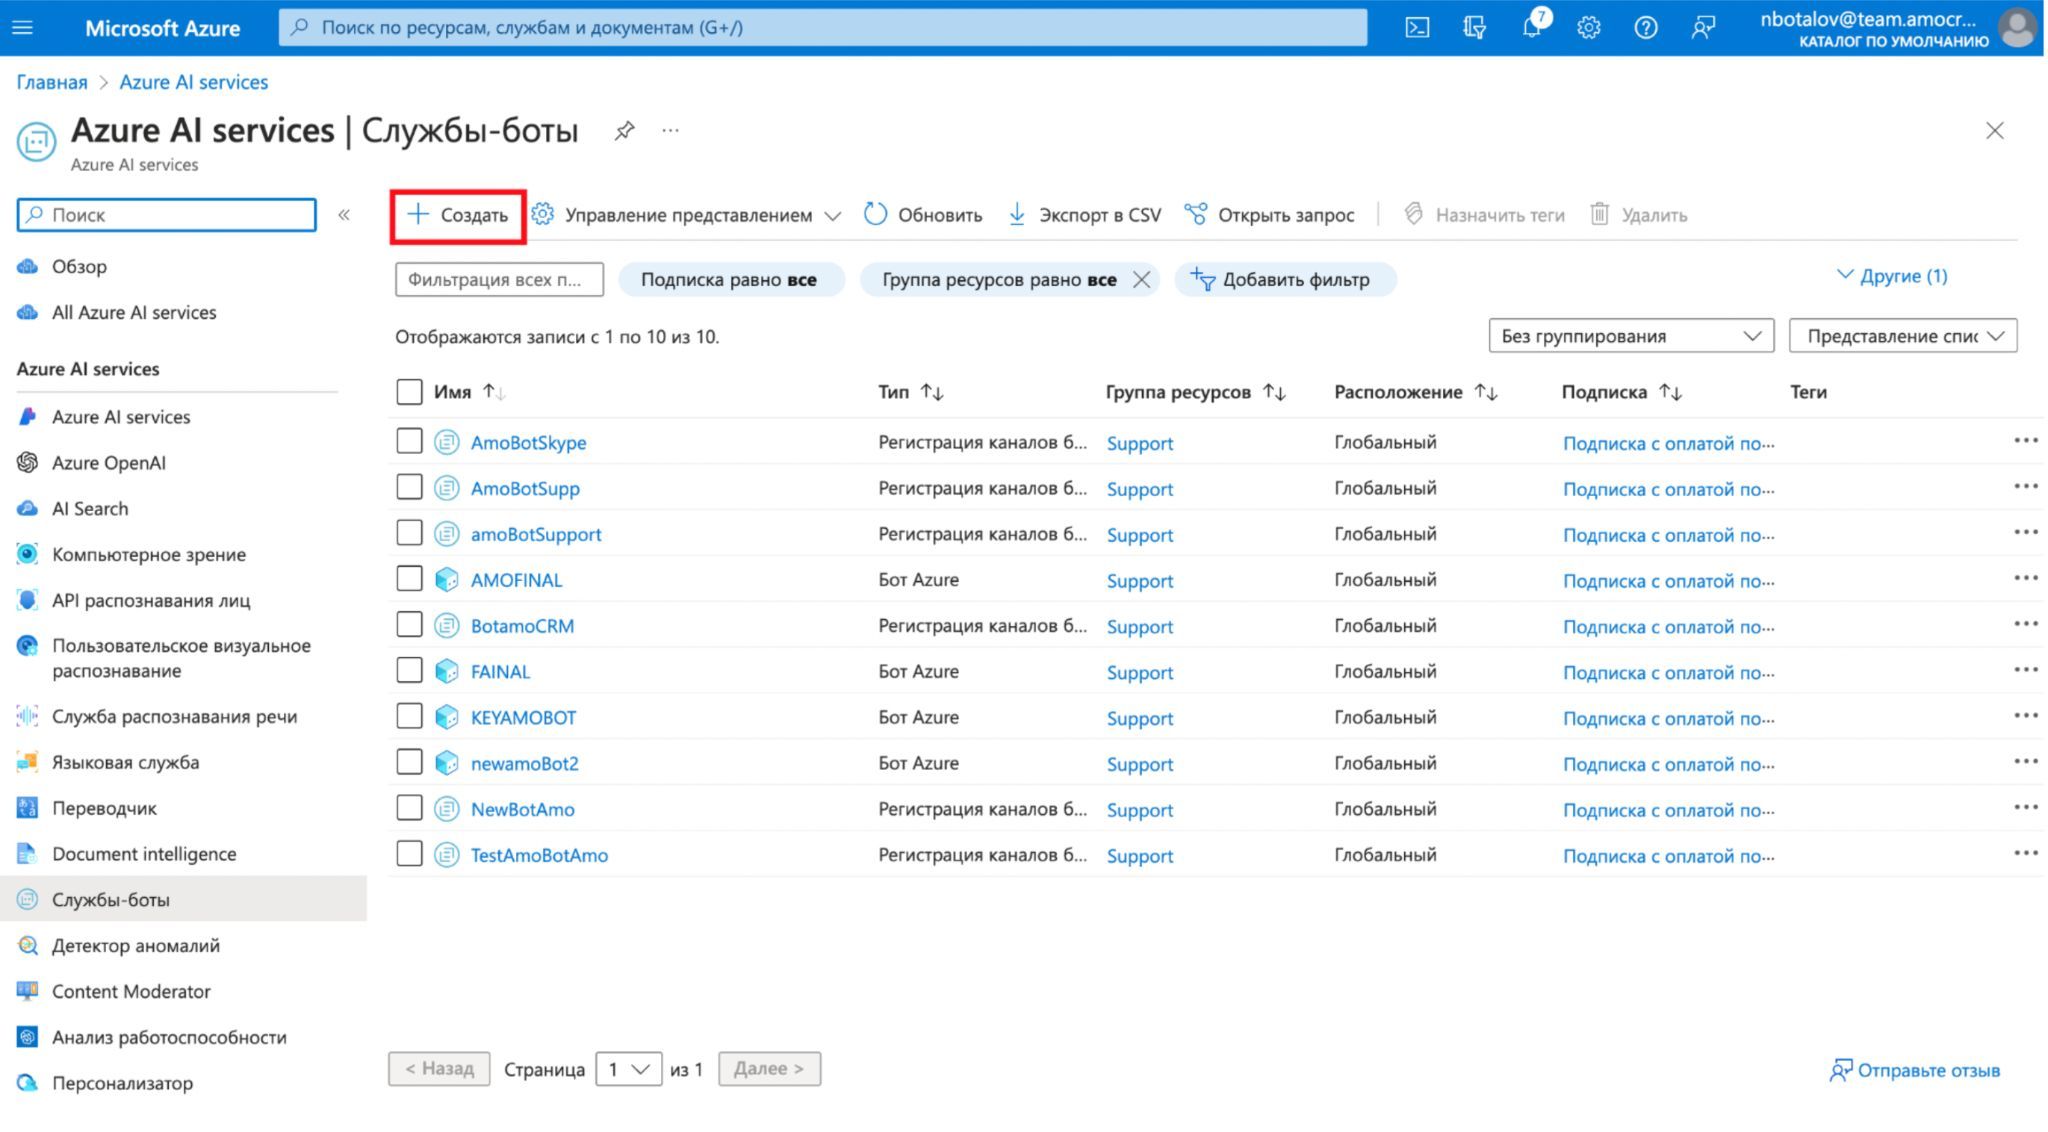Click the Подписка равно все filter pill
This screenshot has height=1132, width=2048.
coord(731,279)
